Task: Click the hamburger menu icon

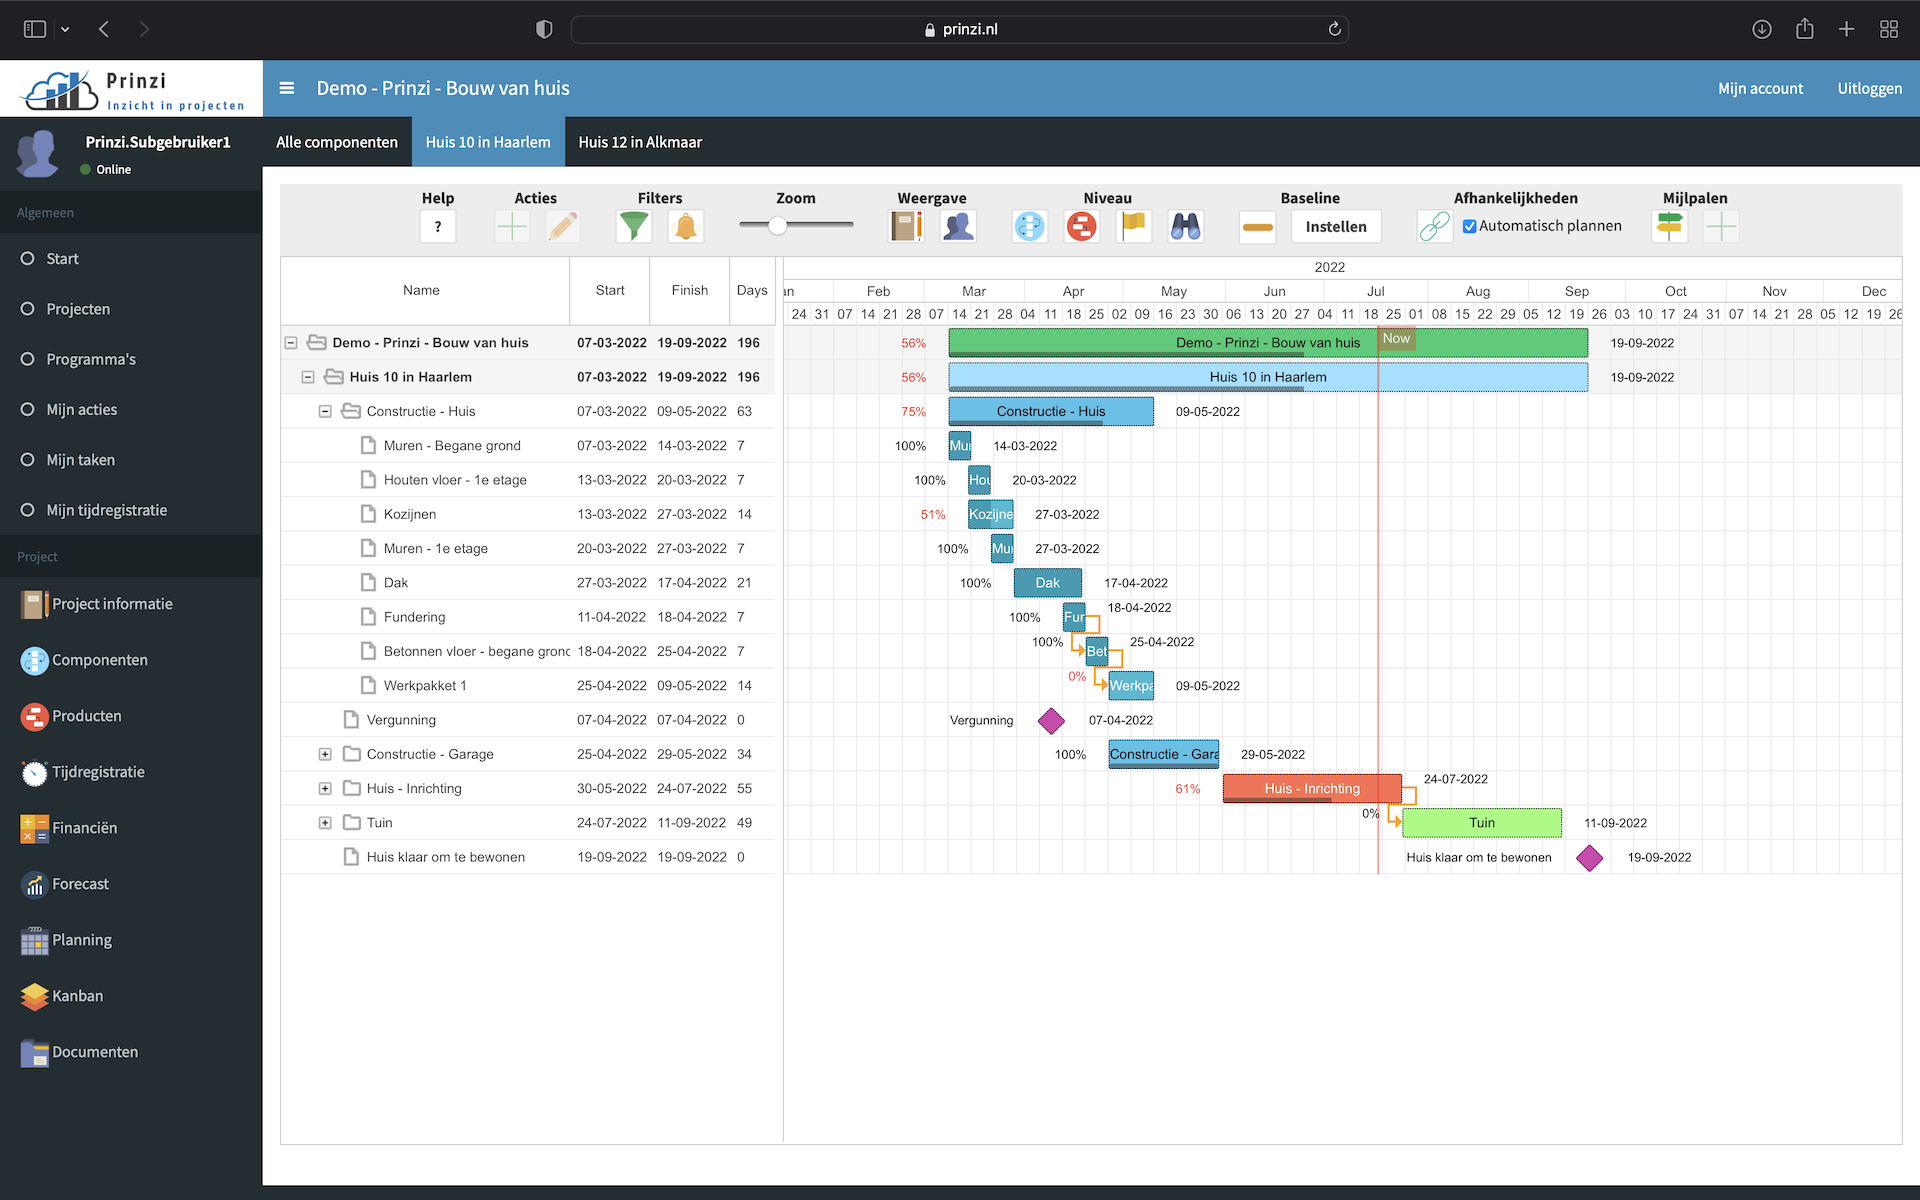Action: (287, 88)
